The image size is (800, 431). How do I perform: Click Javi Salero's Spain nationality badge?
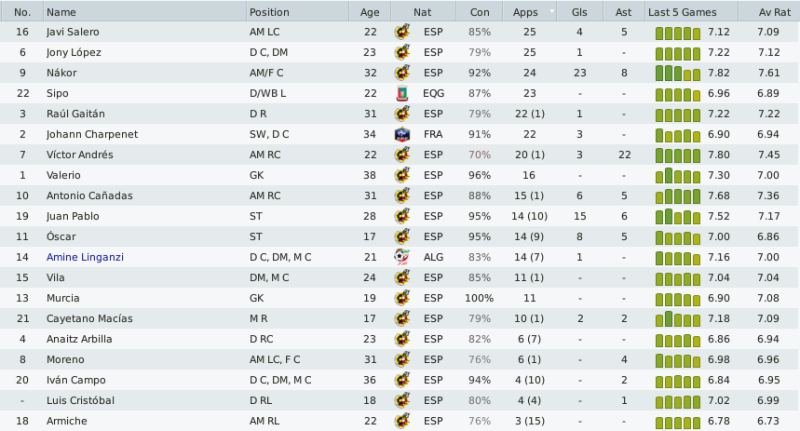click(402, 32)
